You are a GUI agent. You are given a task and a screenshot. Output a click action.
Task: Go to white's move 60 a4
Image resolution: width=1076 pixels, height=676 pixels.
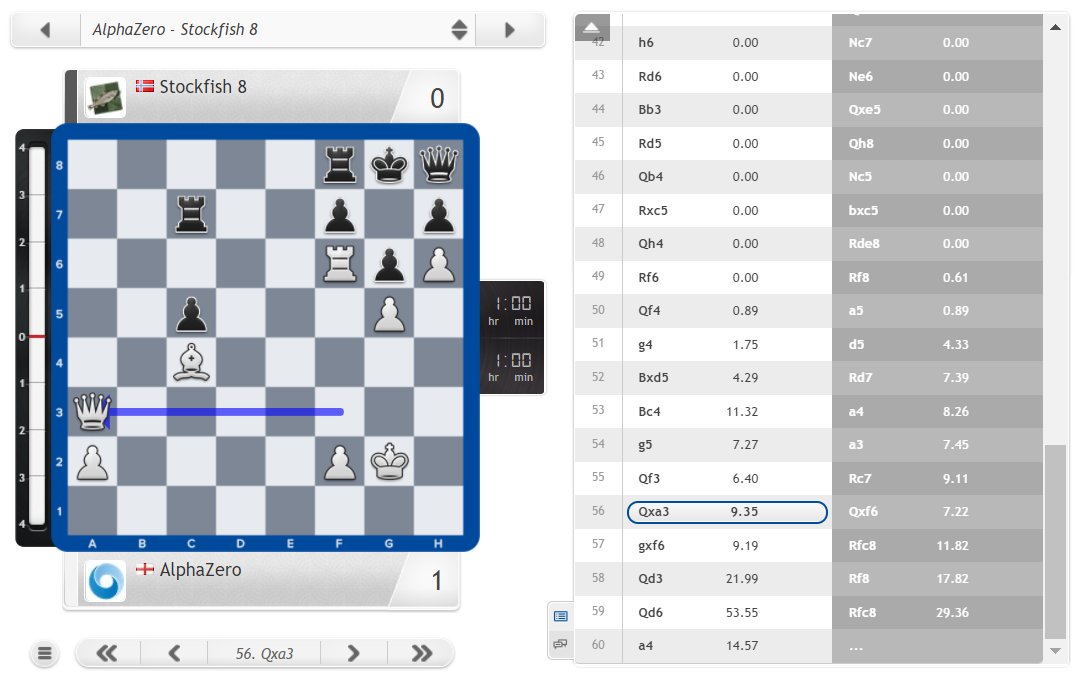point(727,645)
